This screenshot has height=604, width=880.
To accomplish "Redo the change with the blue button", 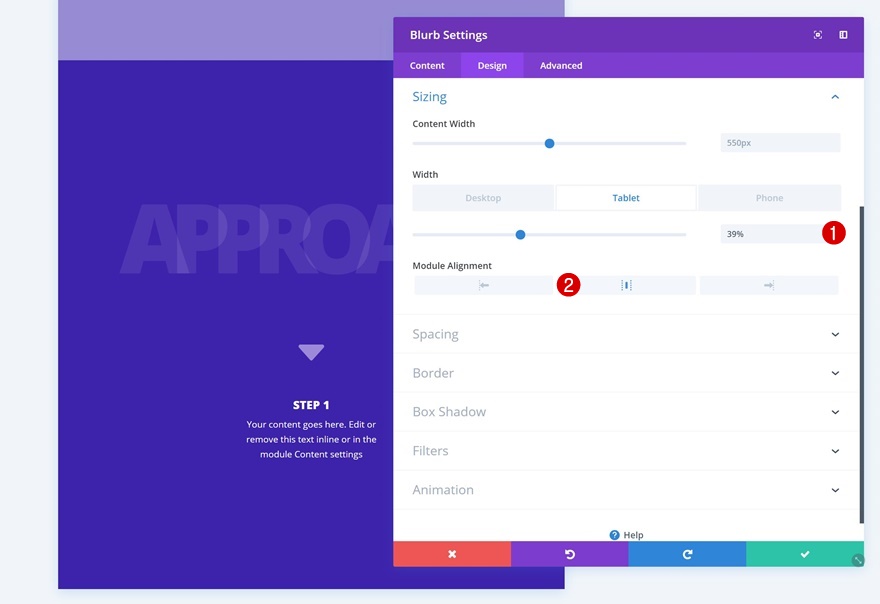I will [x=688, y=554].
